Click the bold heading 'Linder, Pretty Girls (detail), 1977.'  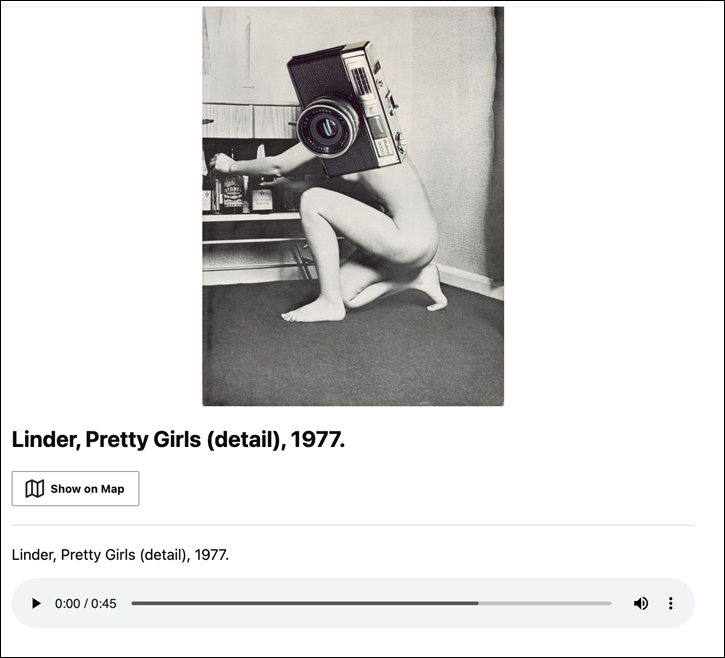point(178,439)
